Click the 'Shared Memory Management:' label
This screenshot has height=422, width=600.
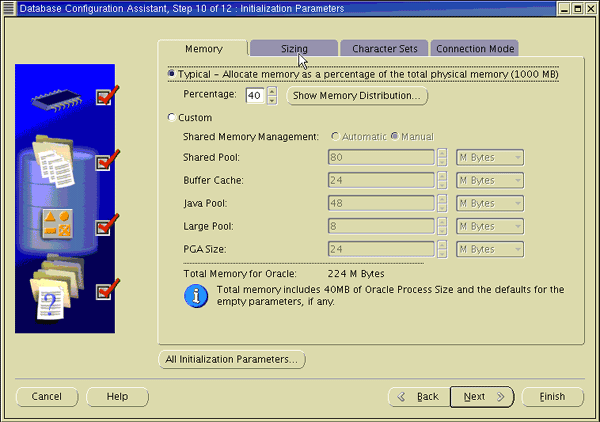click(251, 137)
